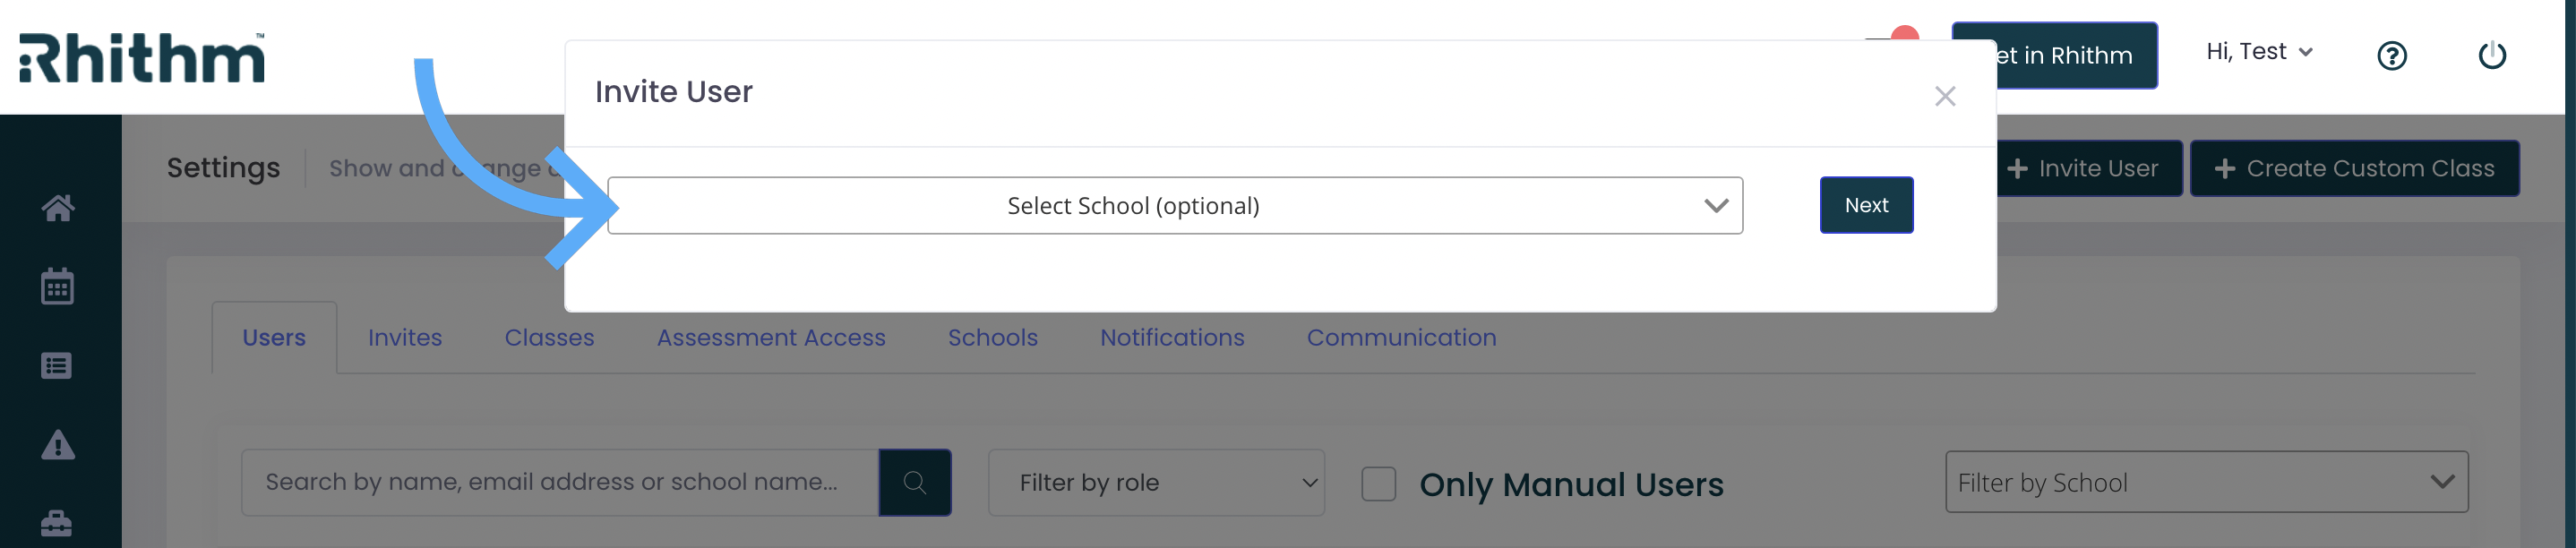Open the Schools tab
Screen dimensions: 2576x548
point(992,338)
